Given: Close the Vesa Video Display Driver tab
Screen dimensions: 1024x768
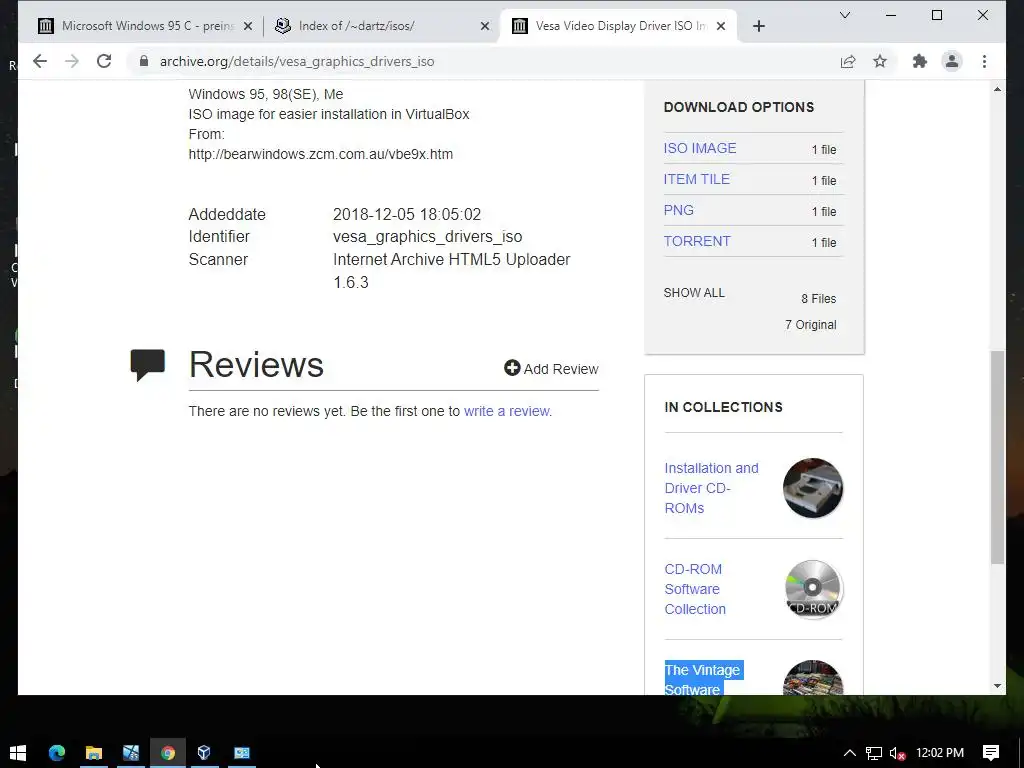Looking at the screenshot, I should click(721, 26).
